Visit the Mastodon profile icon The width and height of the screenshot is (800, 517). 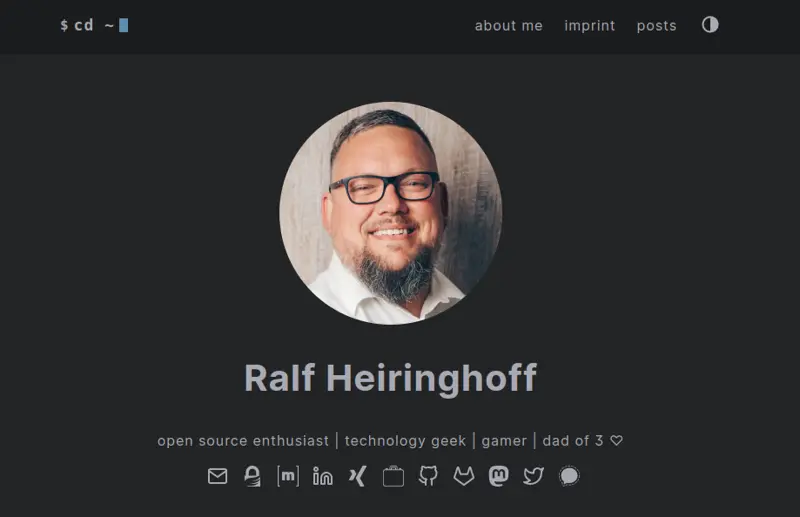coord(498,476)
